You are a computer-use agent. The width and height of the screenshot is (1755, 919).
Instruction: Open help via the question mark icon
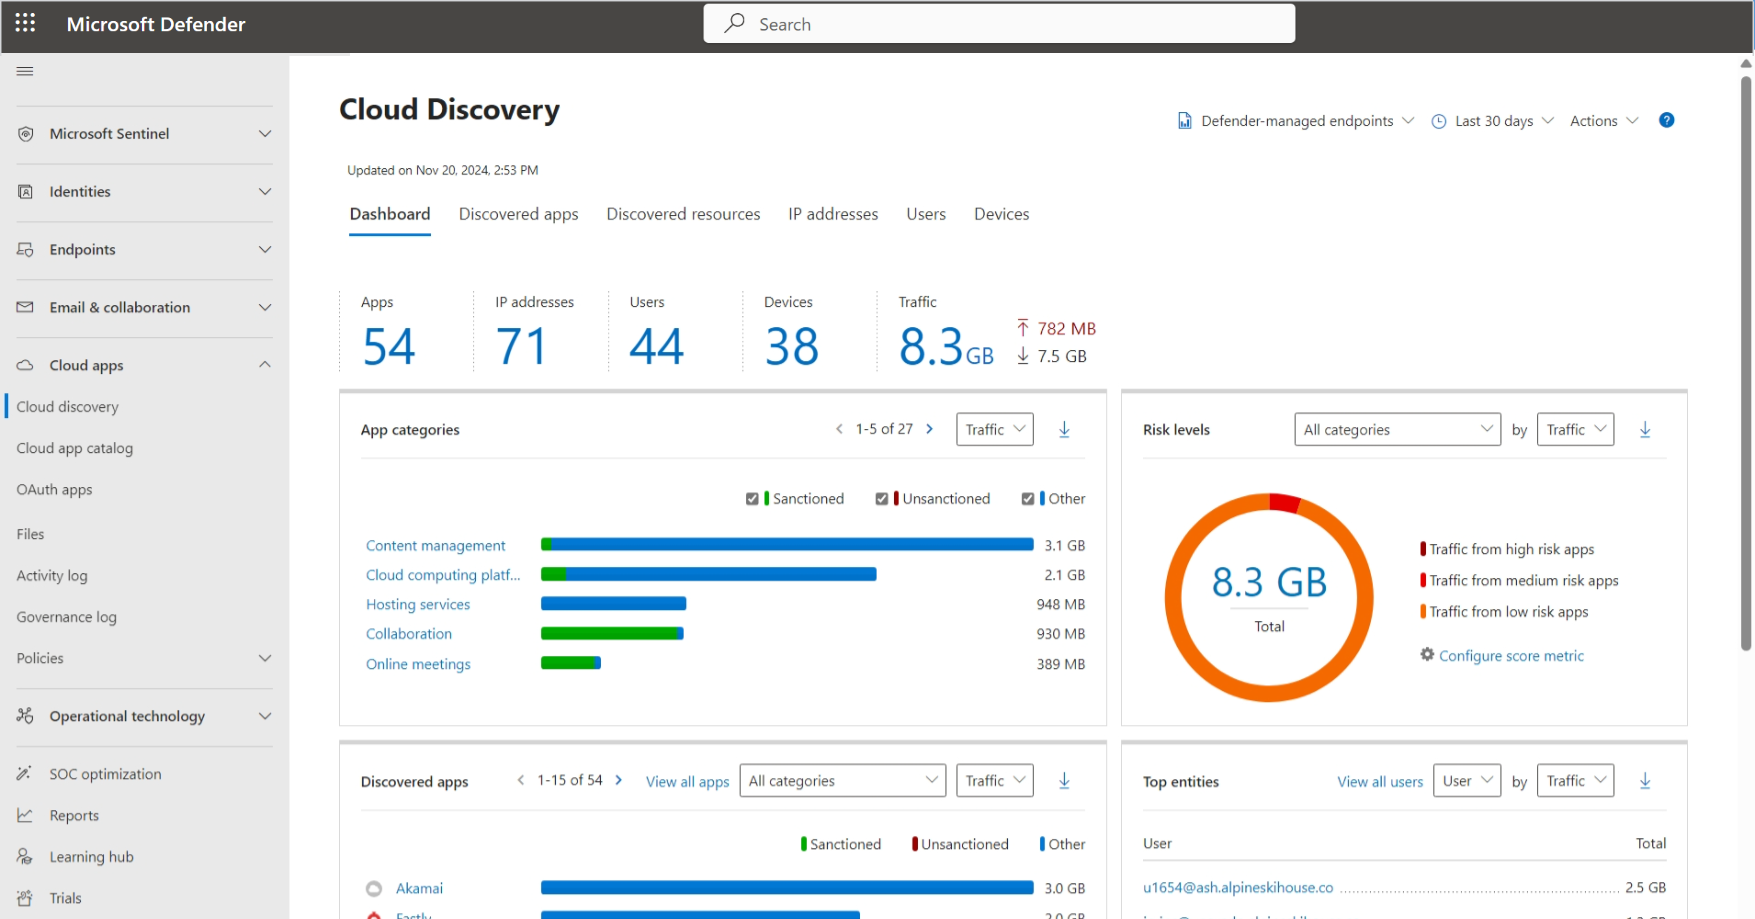point(1667,120)
